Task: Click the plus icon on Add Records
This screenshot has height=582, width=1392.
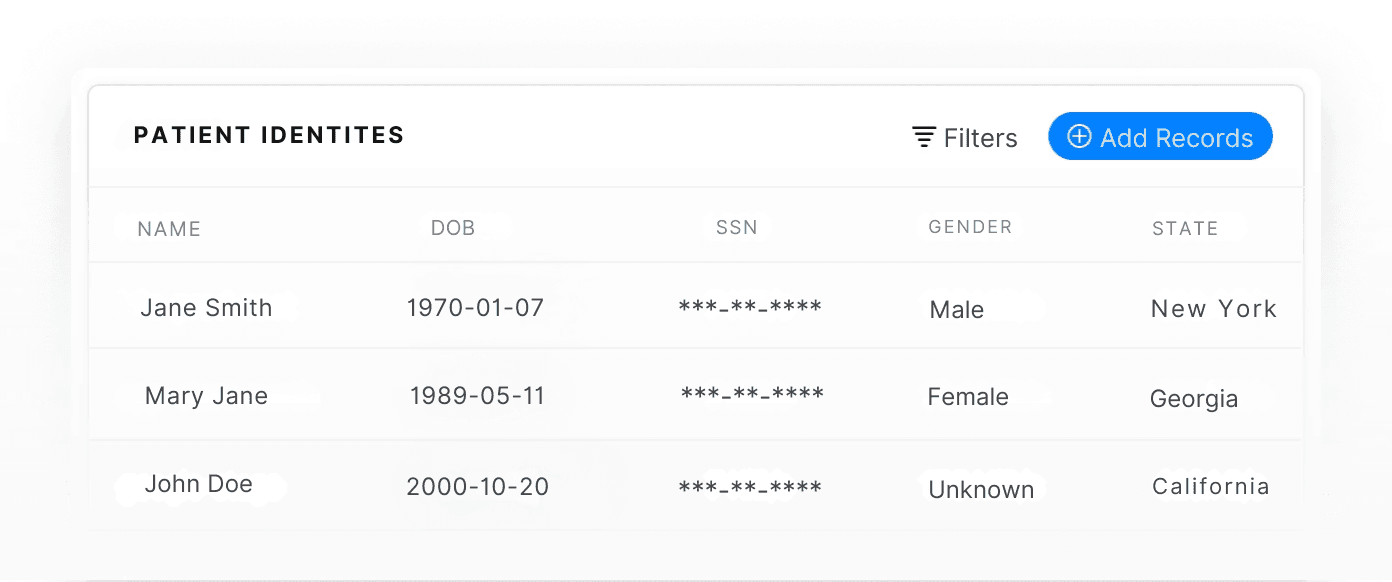Action: [1078, 136]
